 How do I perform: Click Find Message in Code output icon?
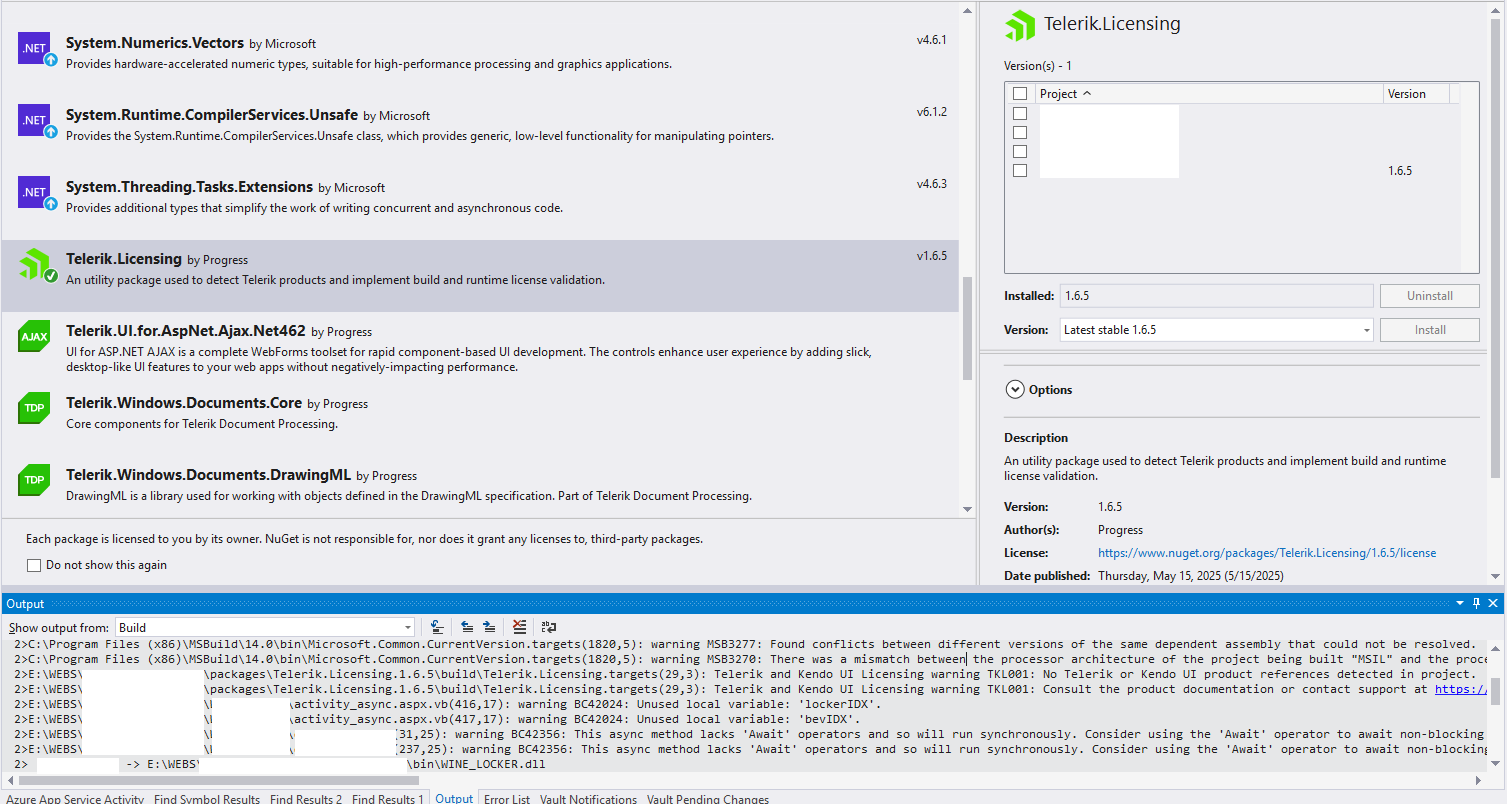point(438,627)
